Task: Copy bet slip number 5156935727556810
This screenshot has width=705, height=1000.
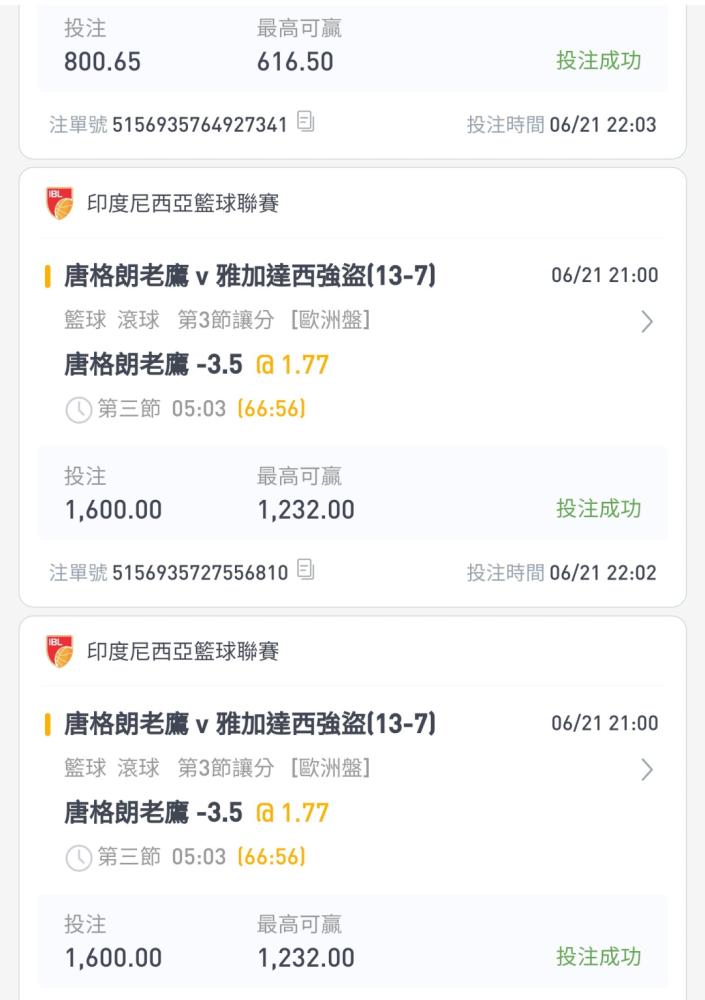Action: tap(306, 569)
